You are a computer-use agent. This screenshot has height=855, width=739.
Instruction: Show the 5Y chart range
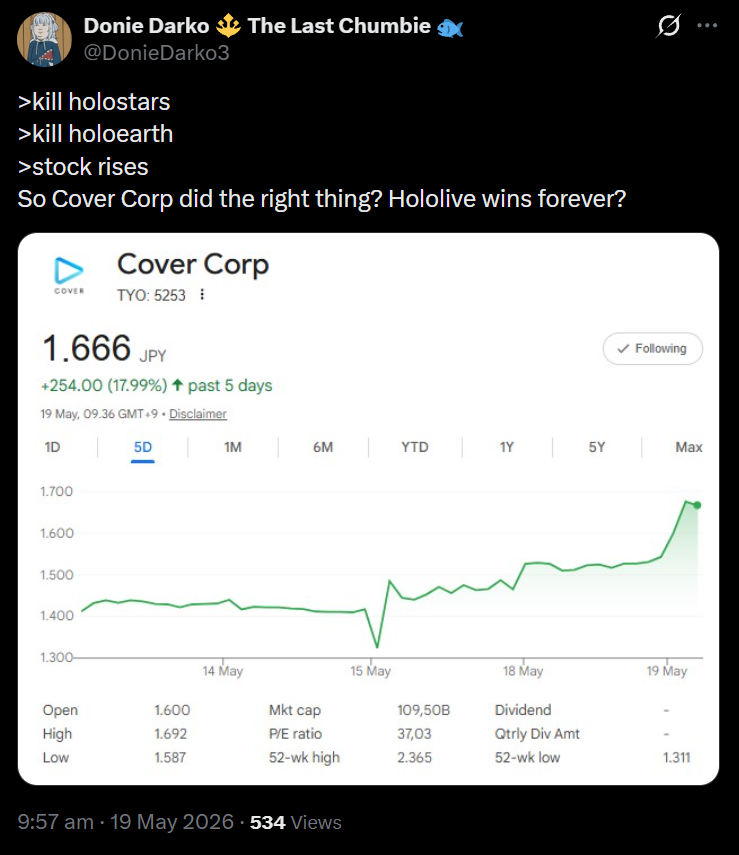coord(597,447)
